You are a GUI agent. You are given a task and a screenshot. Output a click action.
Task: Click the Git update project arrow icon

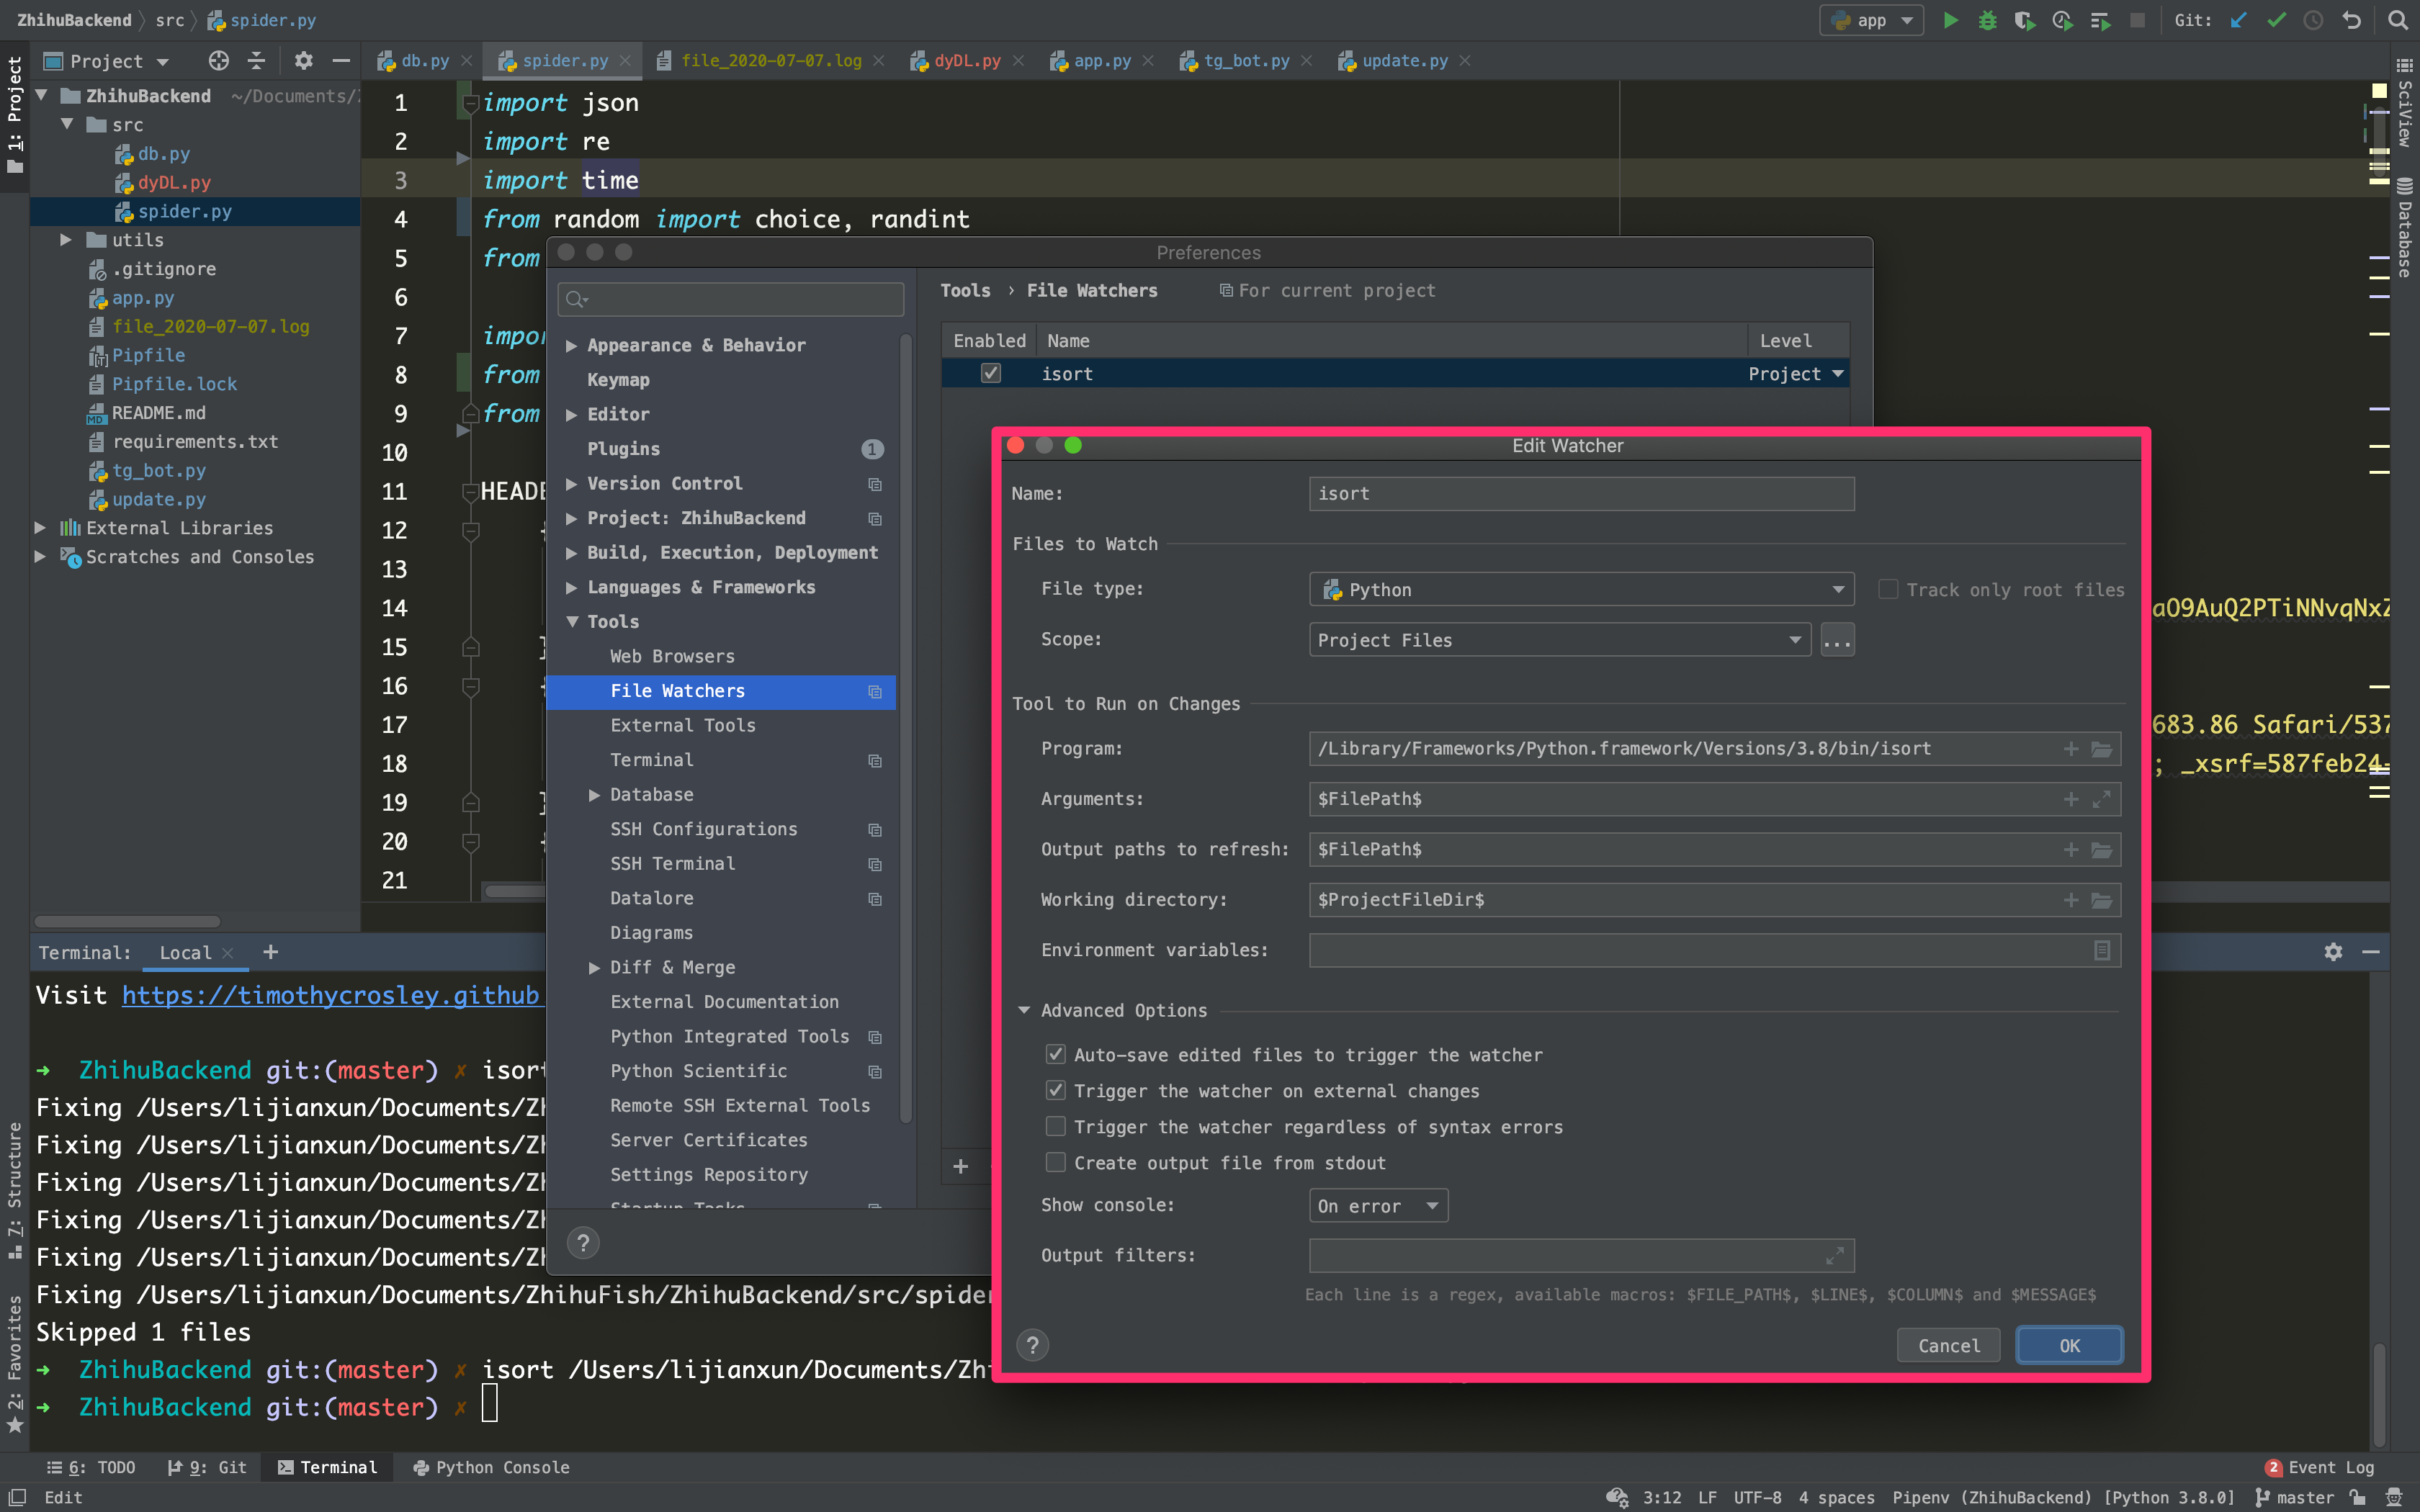point(2238,20)
